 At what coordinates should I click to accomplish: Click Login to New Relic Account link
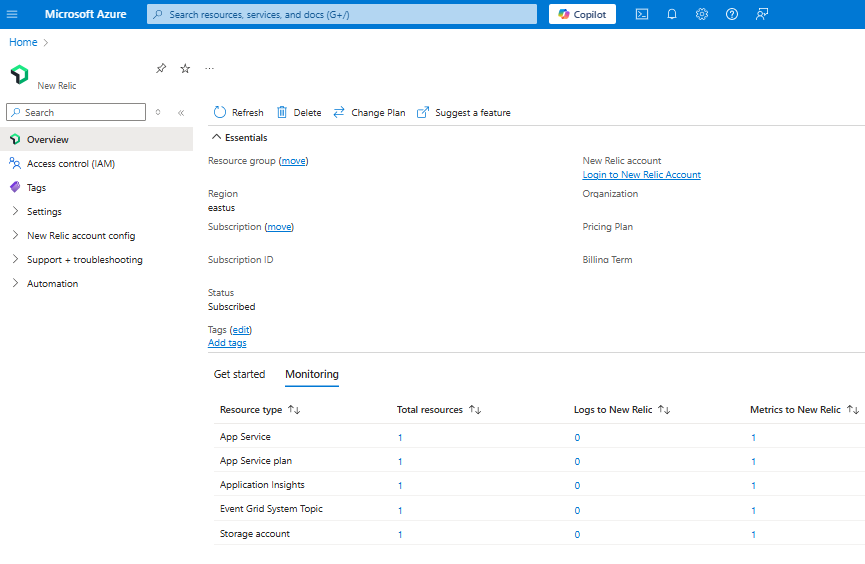[641, 175]
